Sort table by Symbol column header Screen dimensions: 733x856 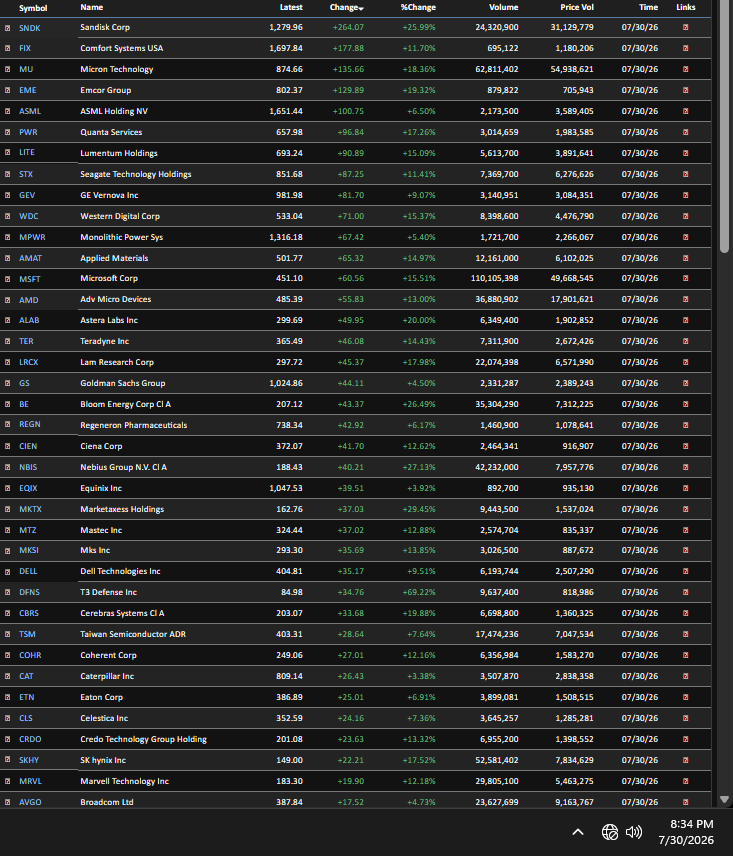pyautogui.click(x=33, y=8)
